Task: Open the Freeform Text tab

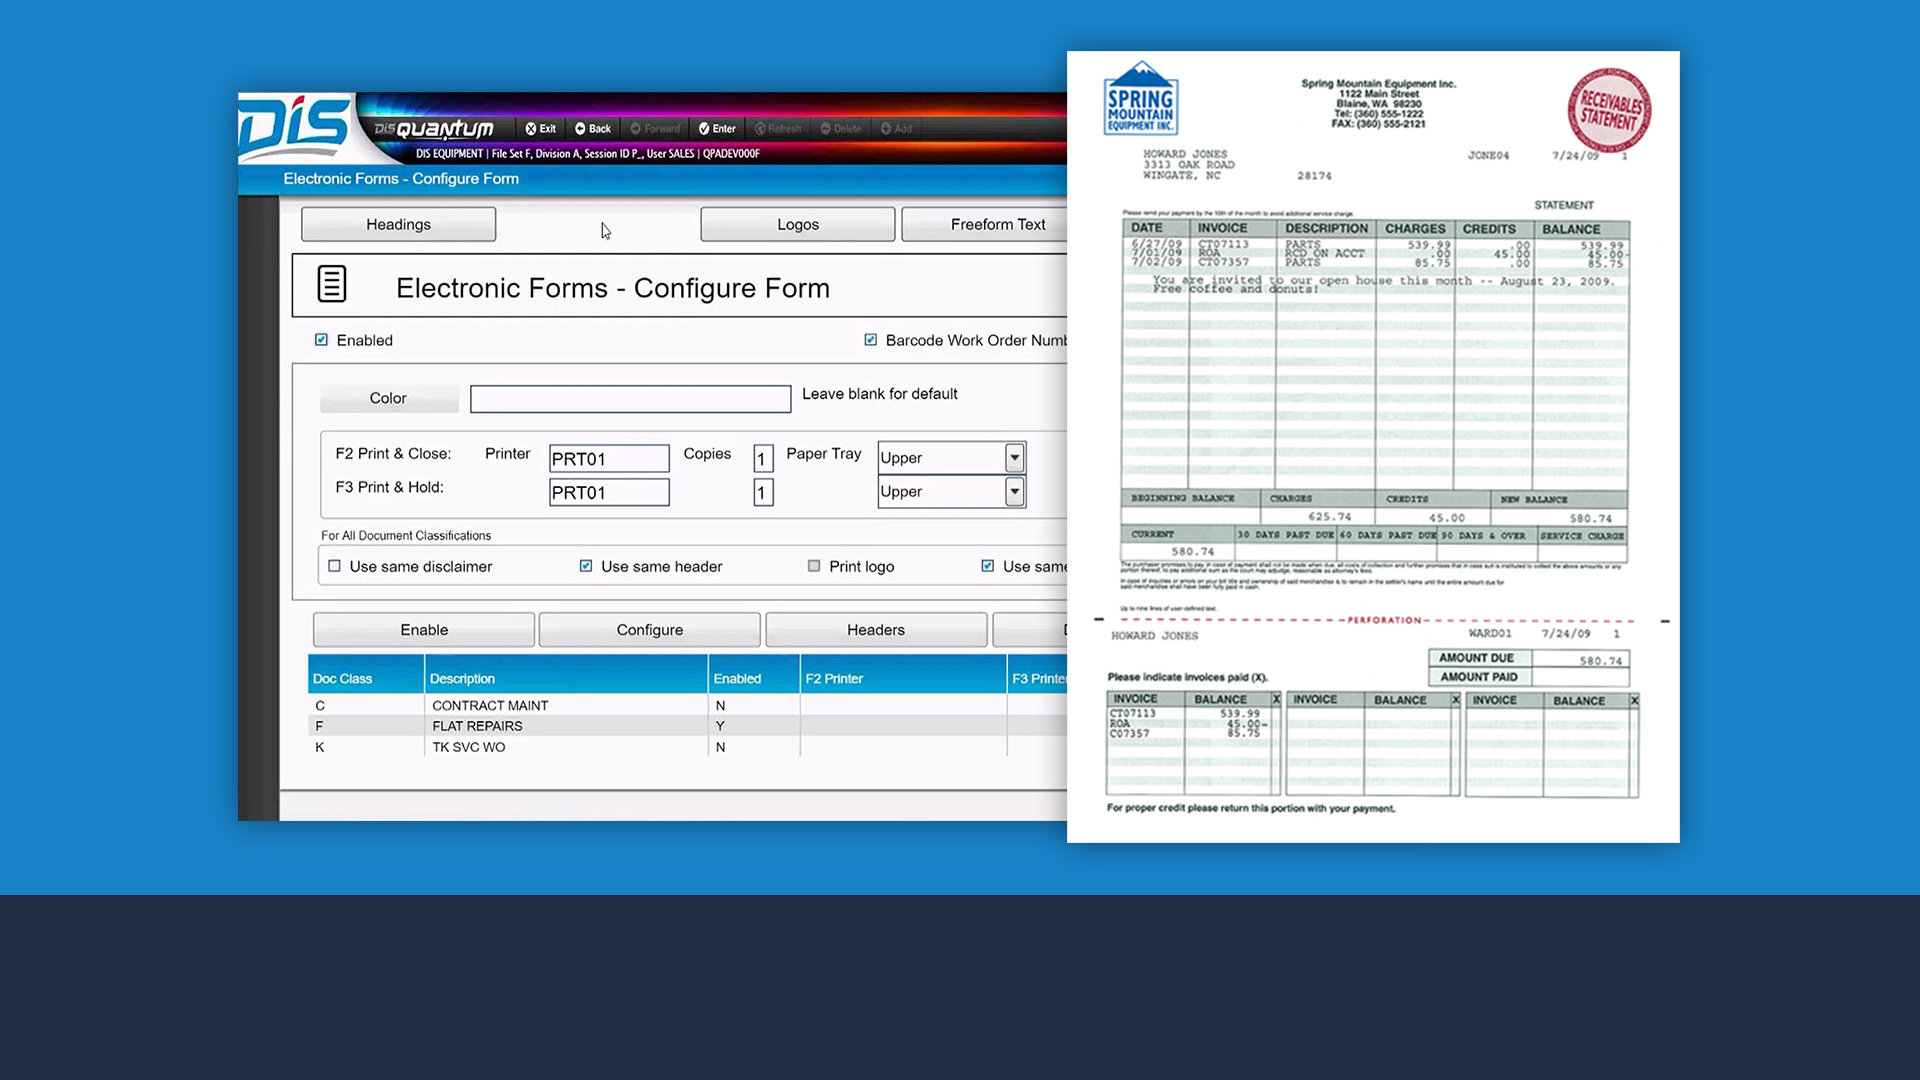Action: coord(985,224)
